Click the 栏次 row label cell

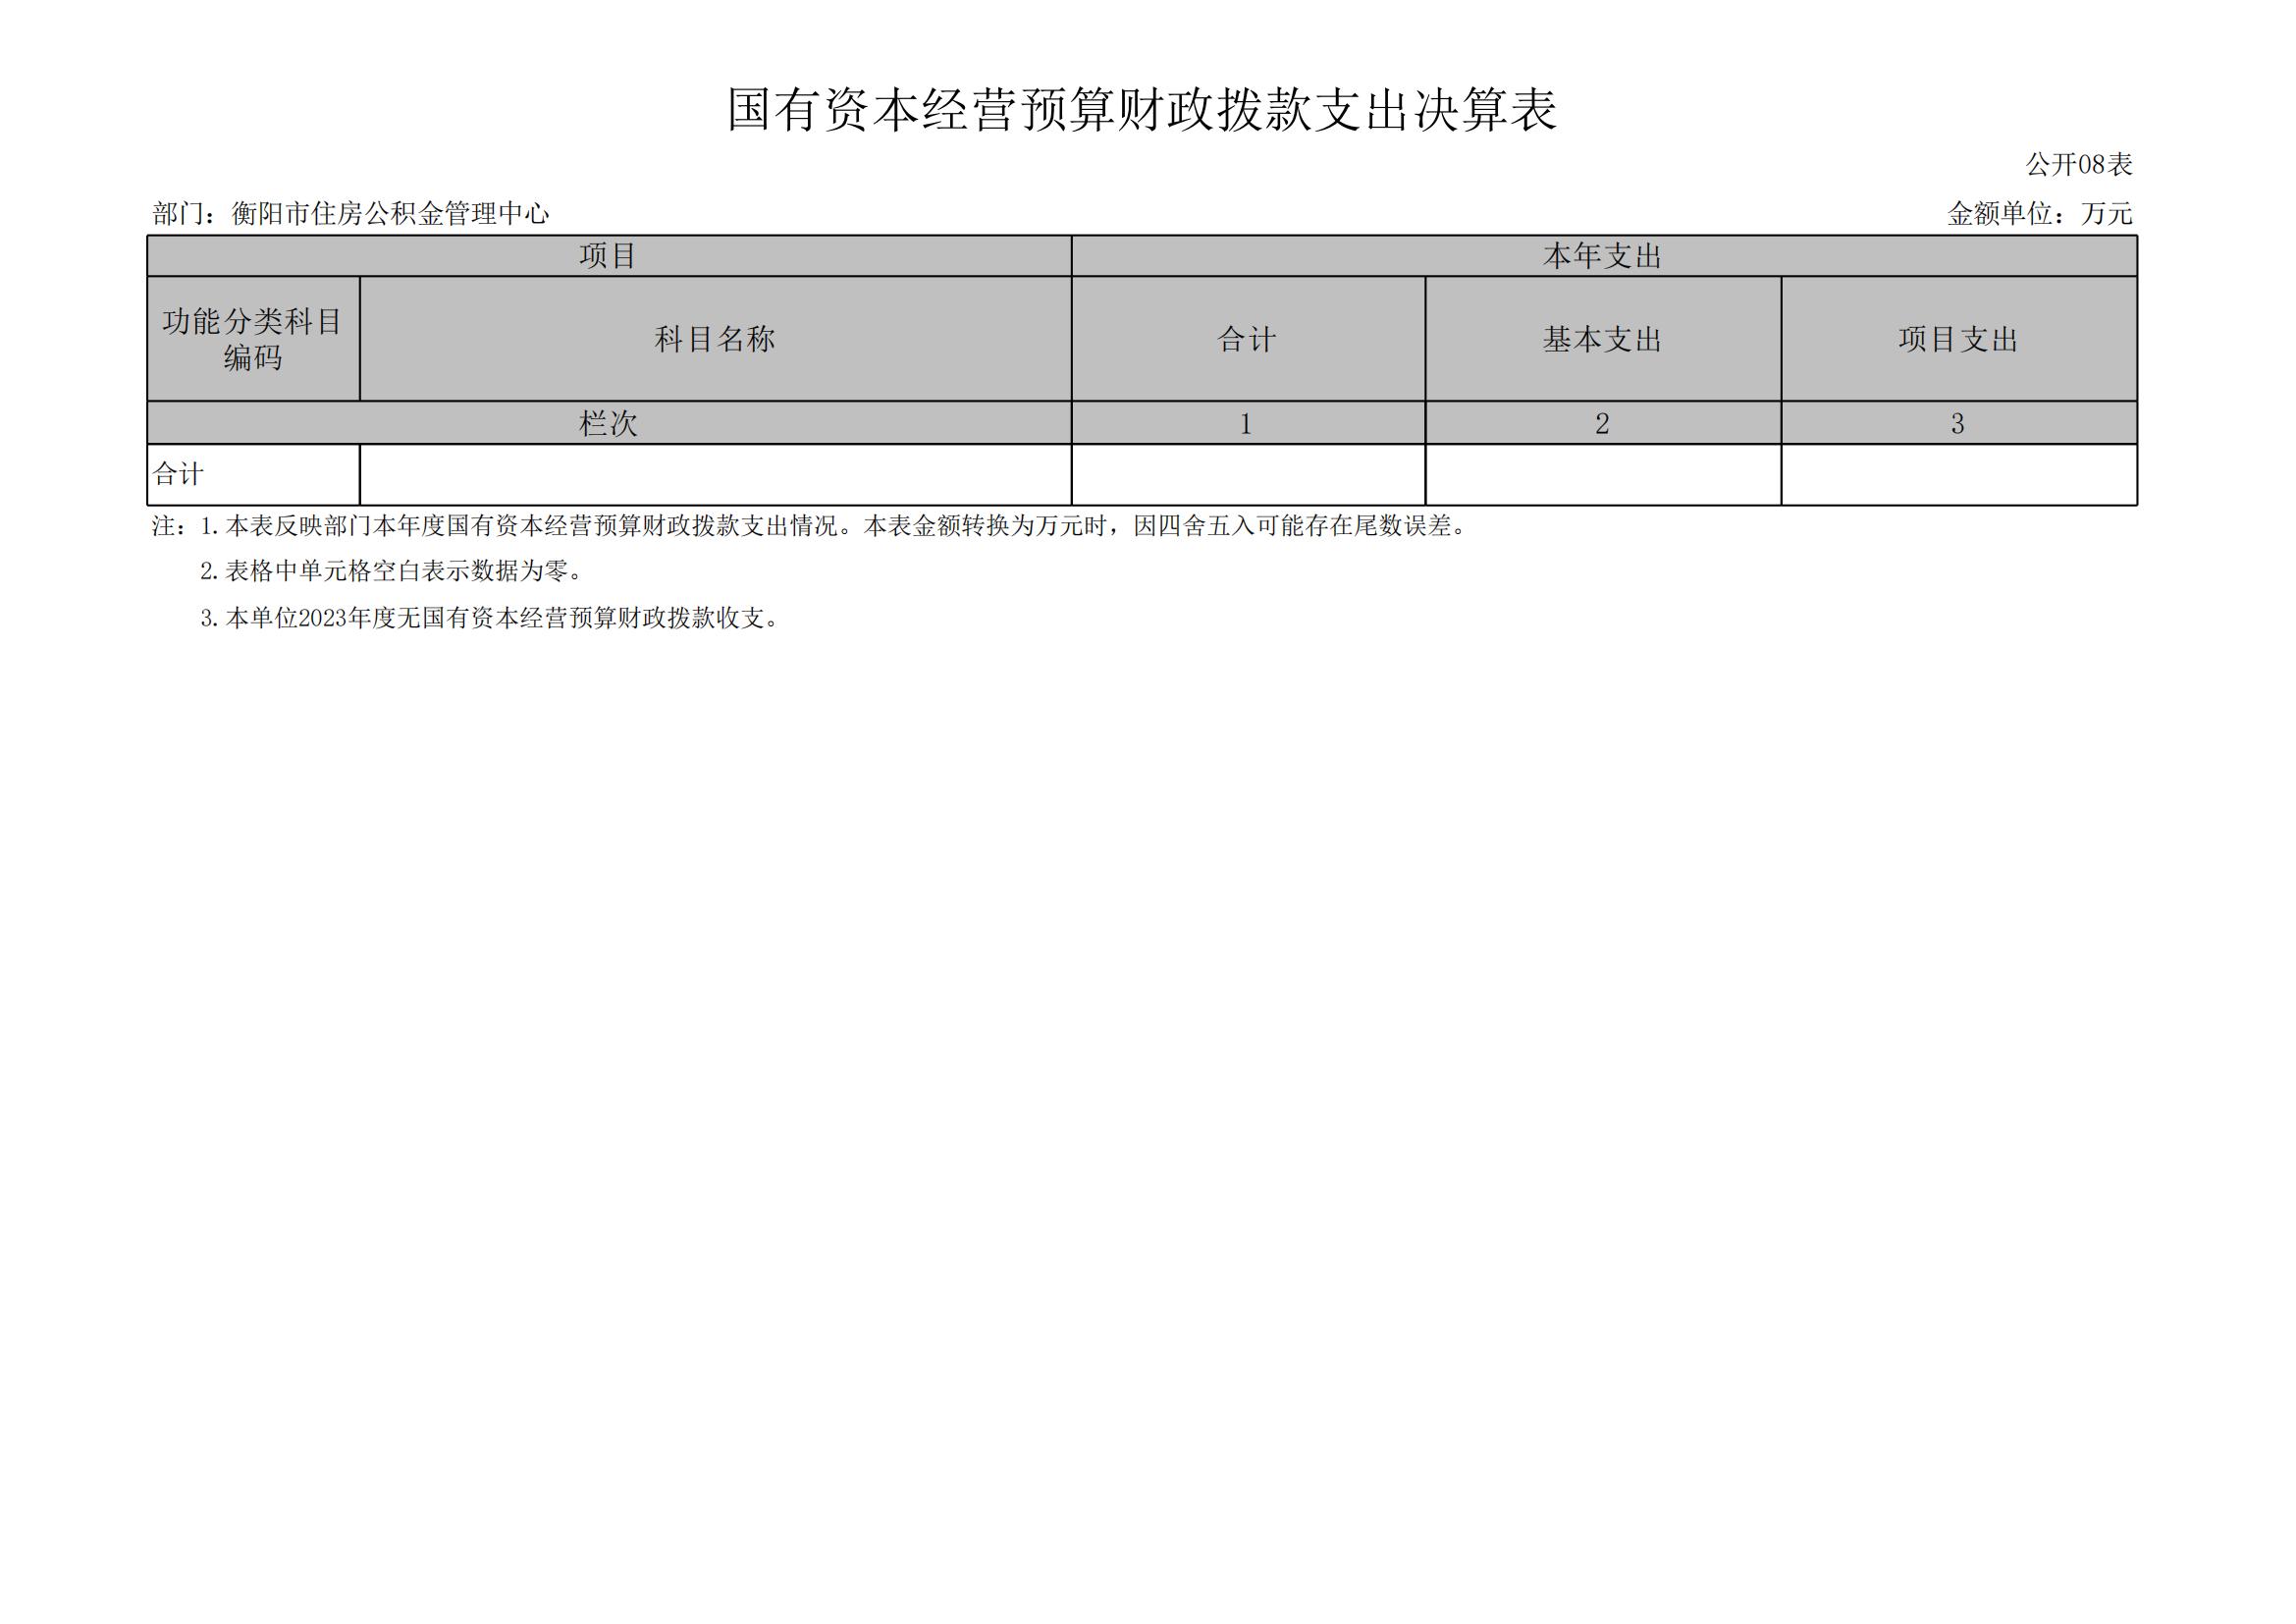[x=608, y=424]
